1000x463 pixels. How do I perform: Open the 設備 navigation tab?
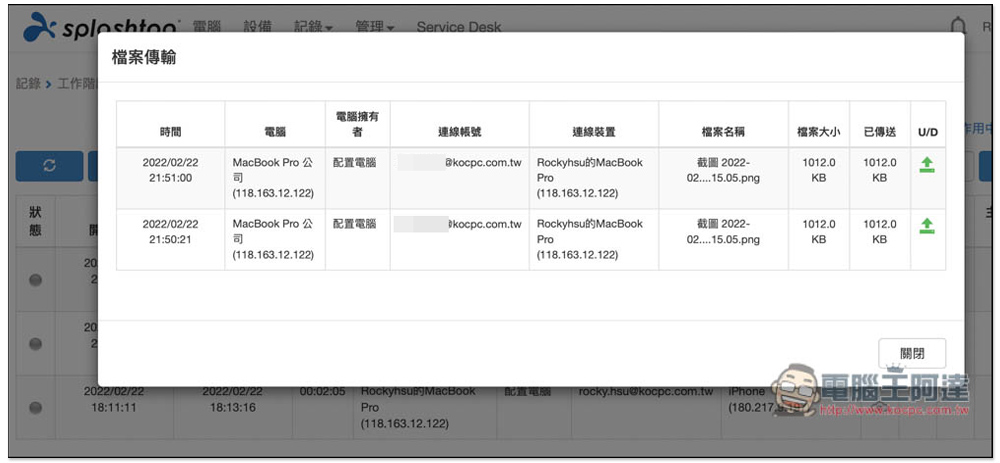coord(257,27)
